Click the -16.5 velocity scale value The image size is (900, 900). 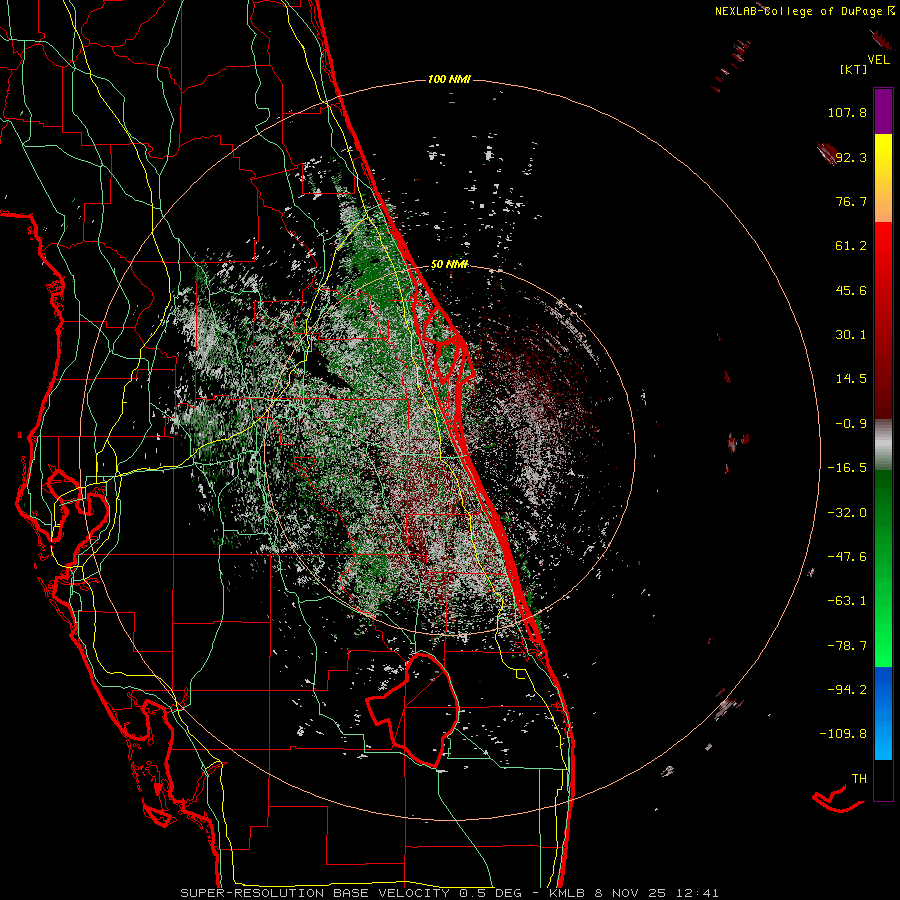847,468
